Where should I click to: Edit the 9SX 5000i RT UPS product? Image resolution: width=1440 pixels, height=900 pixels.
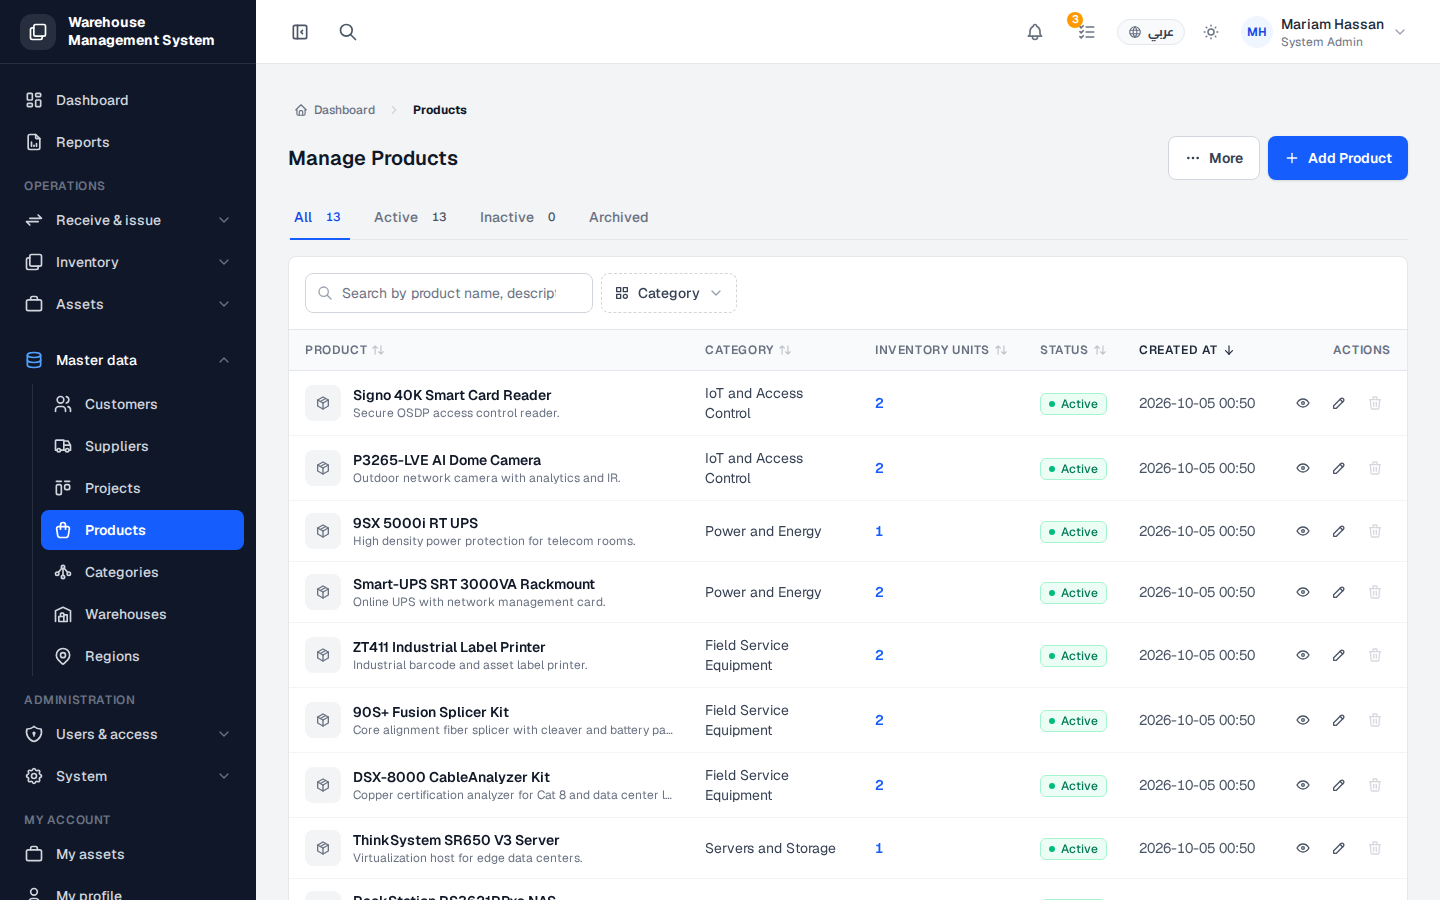[x=1339, y=531]
